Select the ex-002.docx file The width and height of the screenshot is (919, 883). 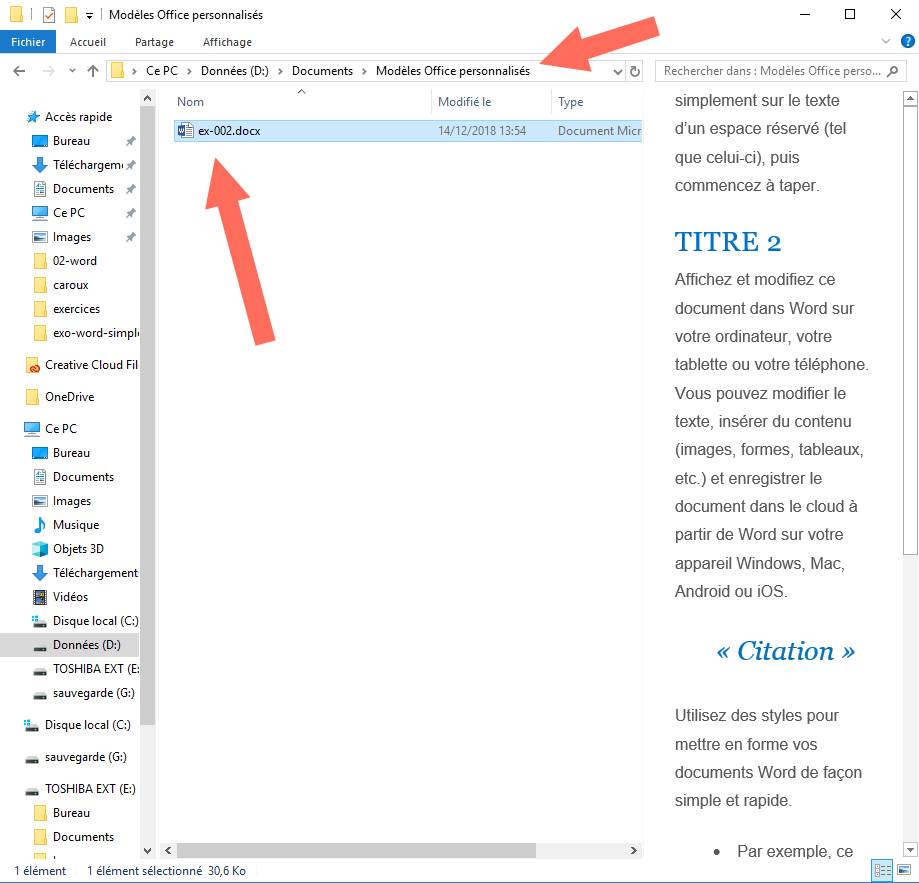[228, 131]
